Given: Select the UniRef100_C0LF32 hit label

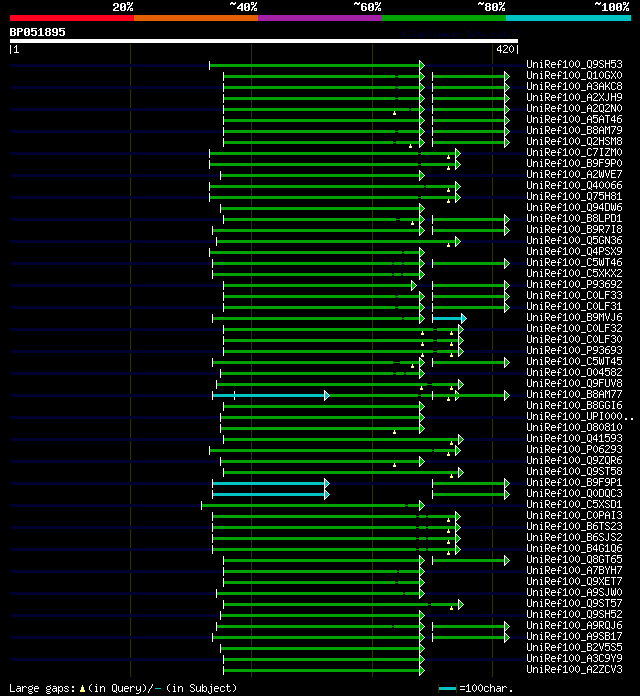Looking at the screenshot, I should 574,328.
